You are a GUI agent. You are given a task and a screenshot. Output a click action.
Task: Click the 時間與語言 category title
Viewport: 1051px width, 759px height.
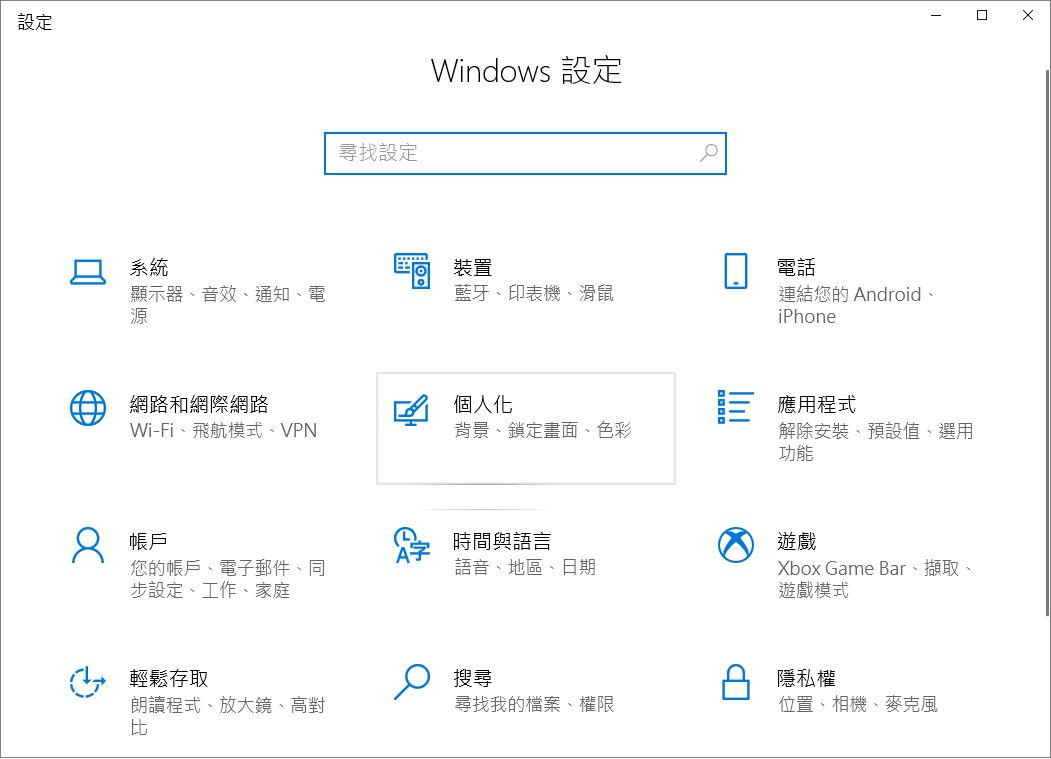pos(502,541)
